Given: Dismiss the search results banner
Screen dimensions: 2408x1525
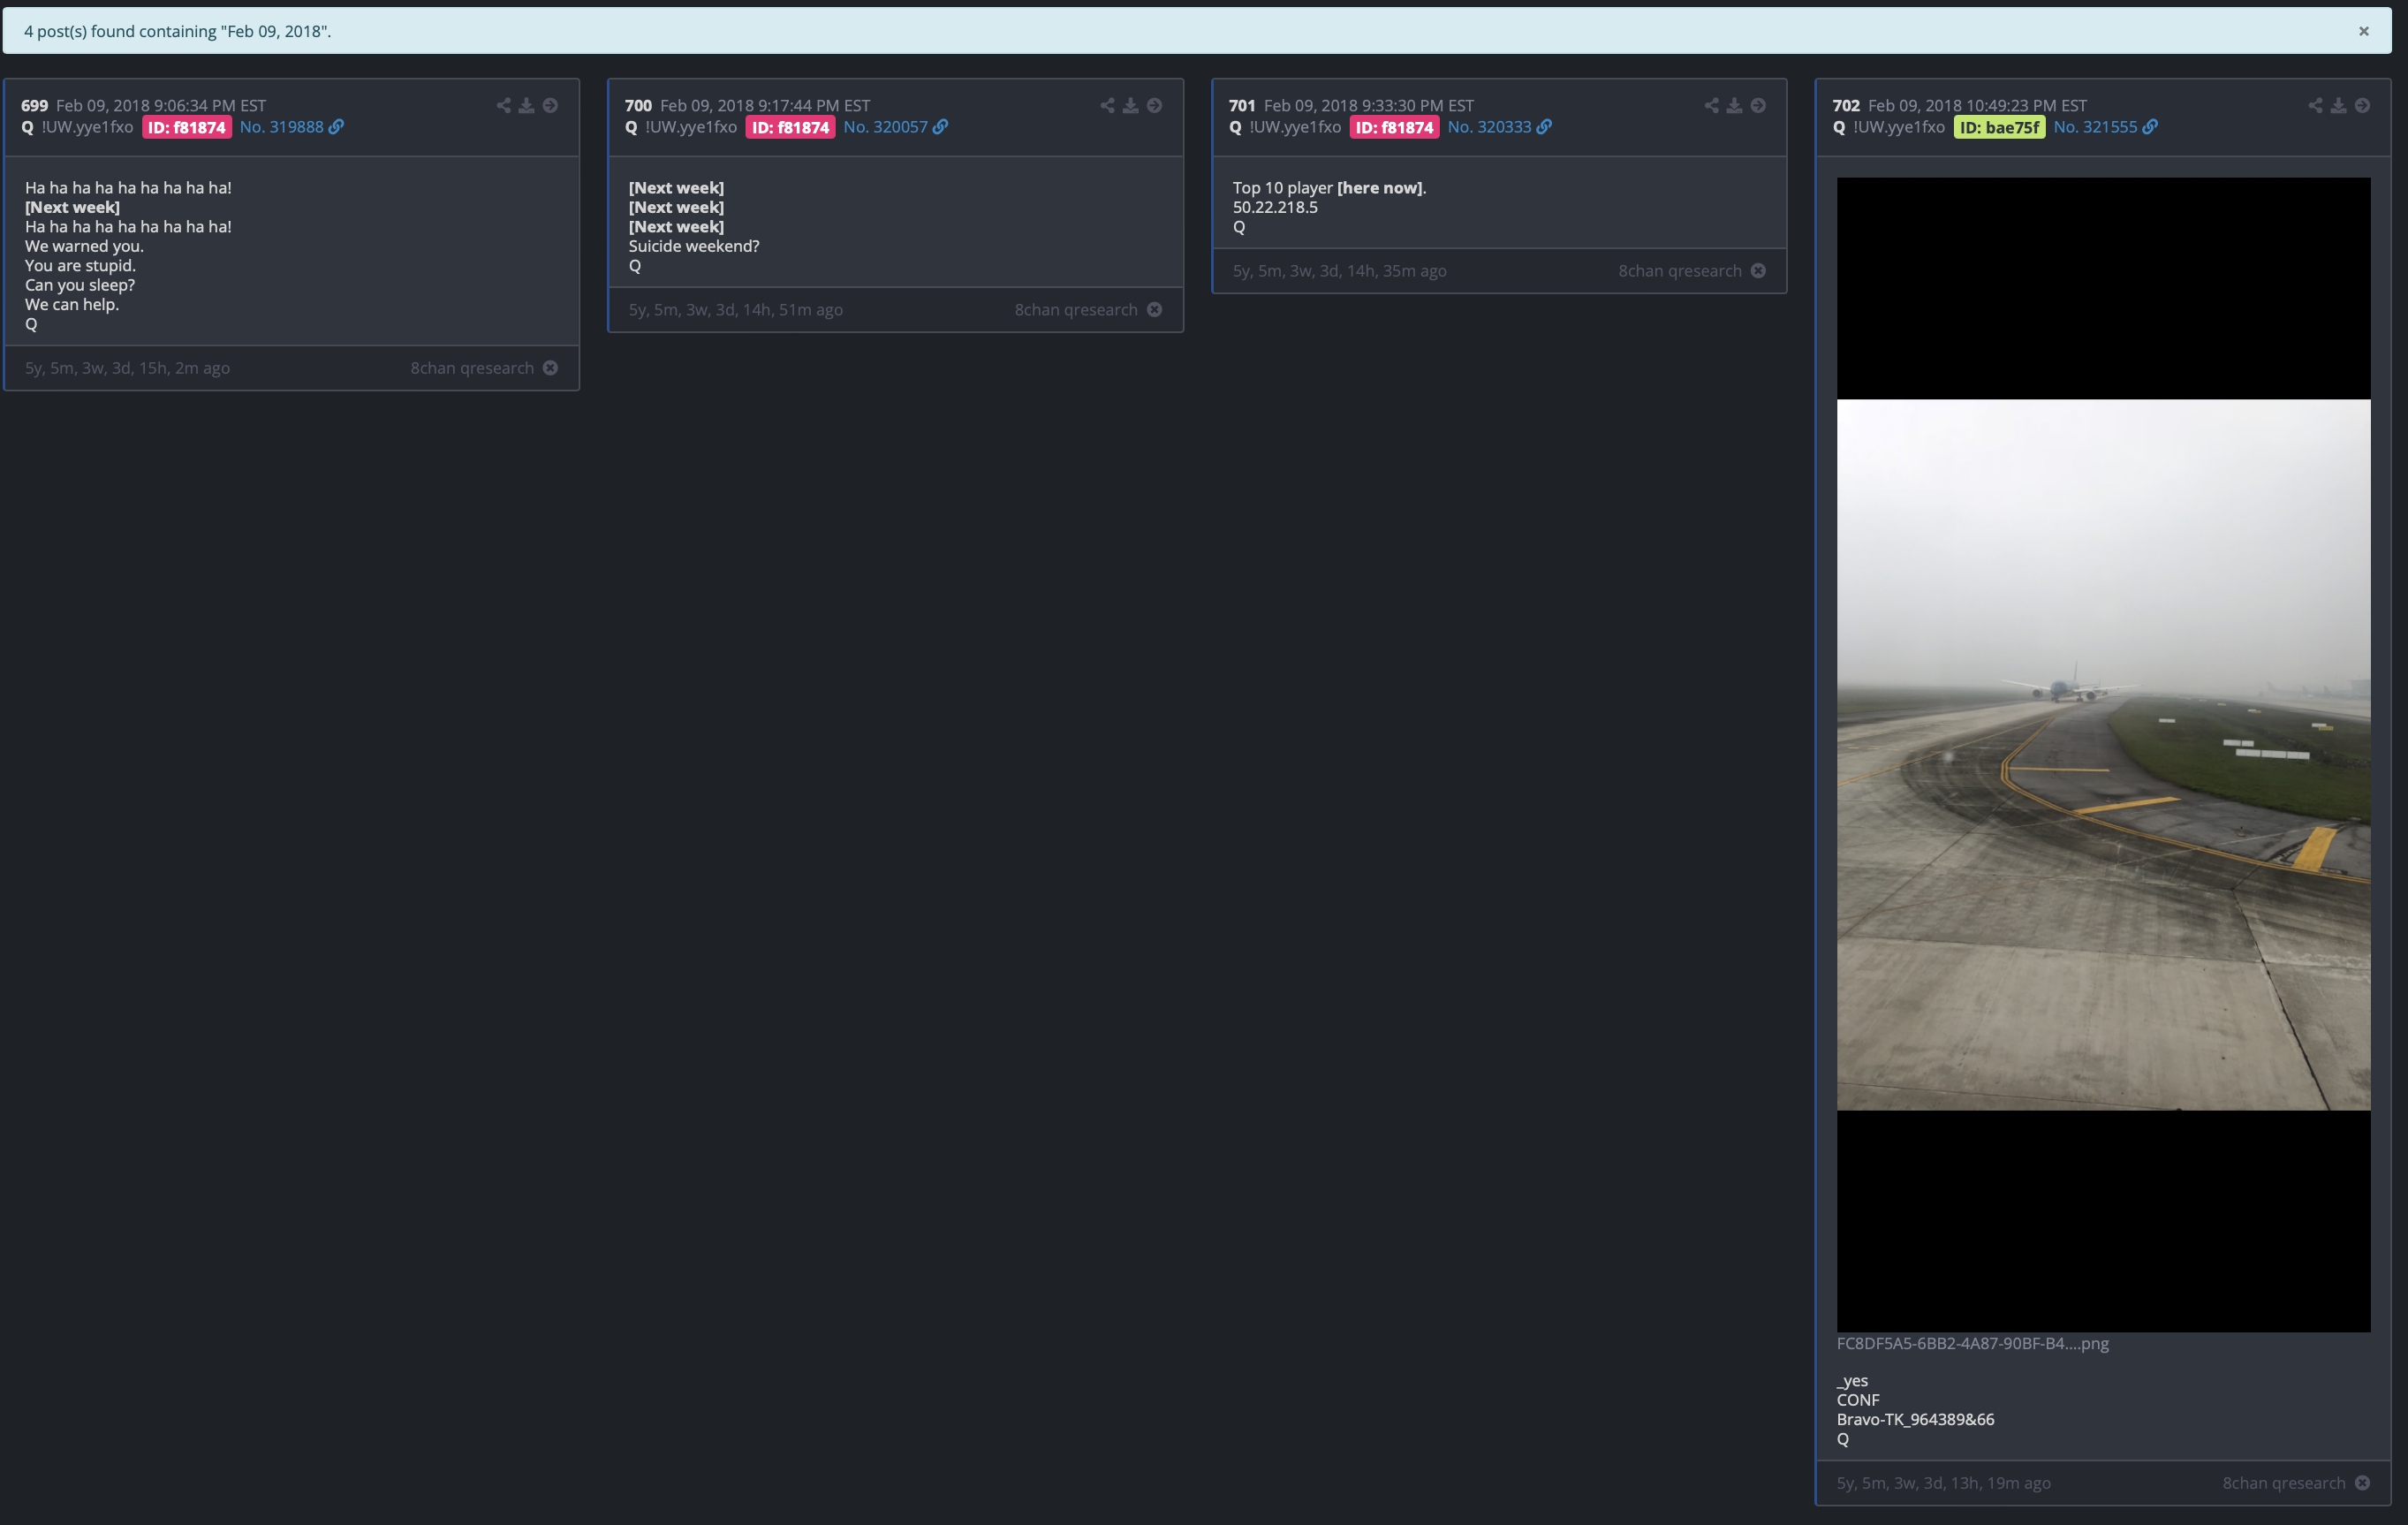Looking at the screenshot, I should pos(2364,31).
